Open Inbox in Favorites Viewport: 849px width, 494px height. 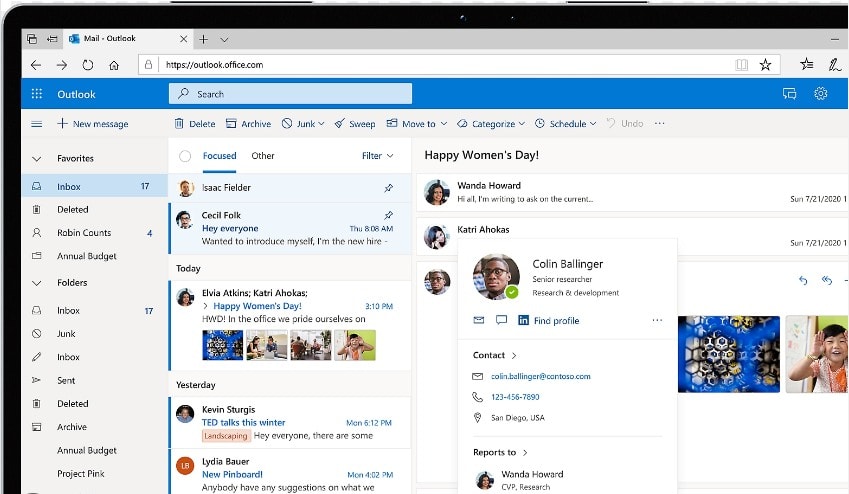95,186
